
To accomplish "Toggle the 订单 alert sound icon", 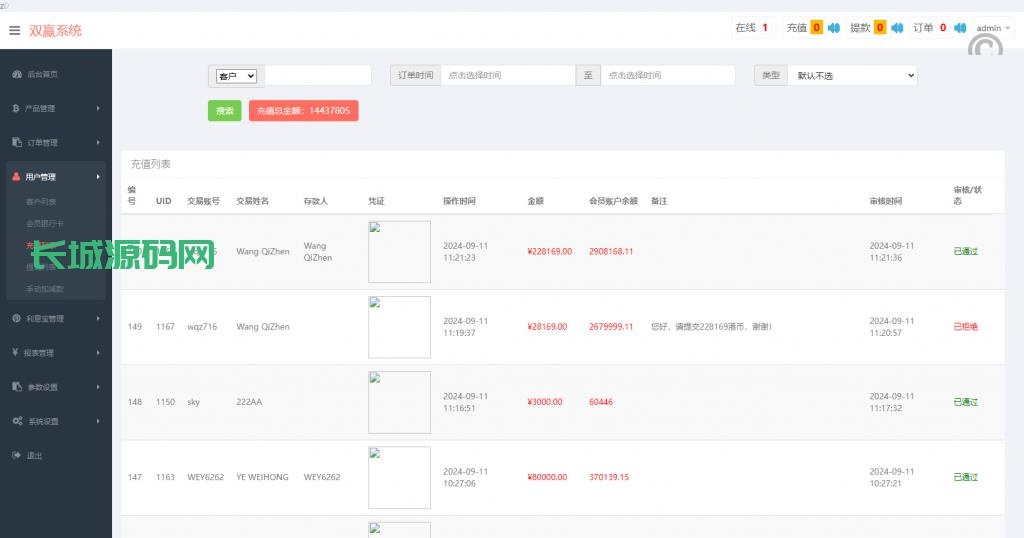I will coord(959,28).
